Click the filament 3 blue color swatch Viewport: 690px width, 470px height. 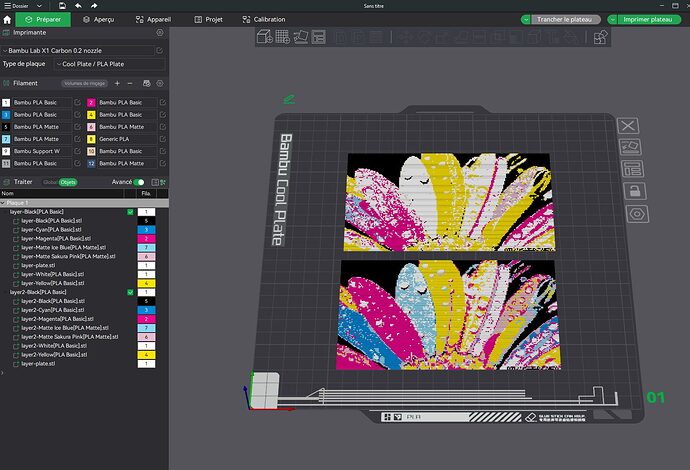tap(6, 115)
